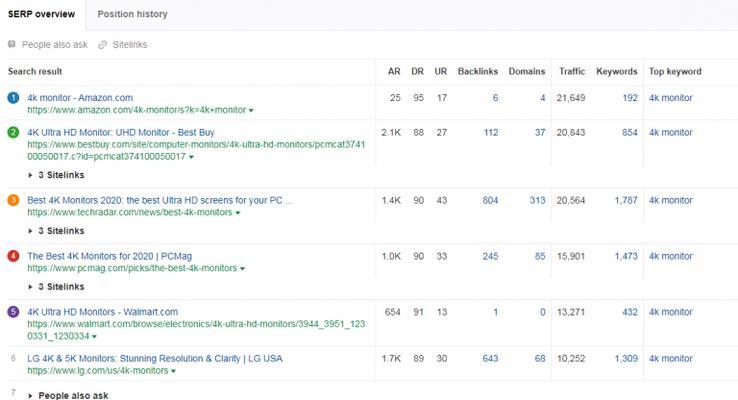
Task: Click the Domains column header
Action: tap(527, 72)
